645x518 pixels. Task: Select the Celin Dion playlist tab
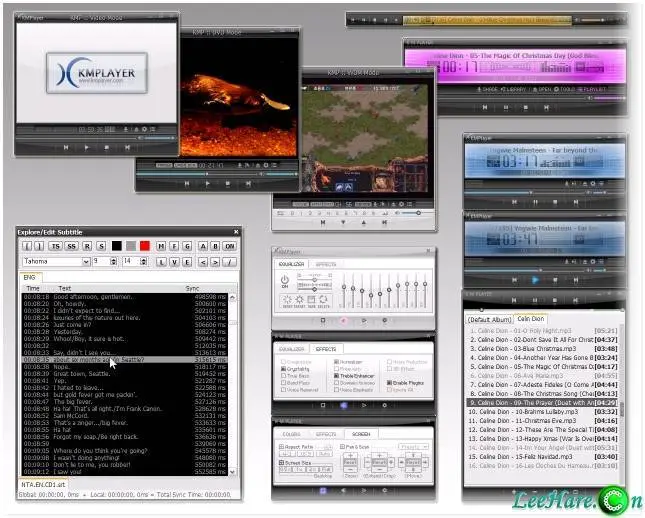click(x=531, y=319)
